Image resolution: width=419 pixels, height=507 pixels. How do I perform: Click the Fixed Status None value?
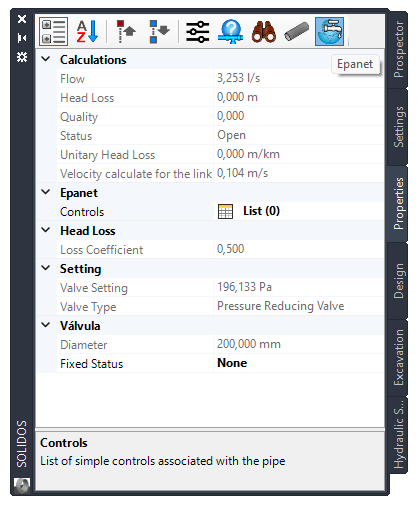(x=232, y=363)
